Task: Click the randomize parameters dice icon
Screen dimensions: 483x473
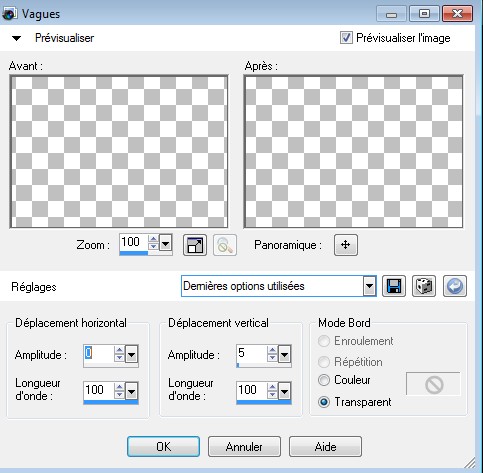Action: tap(424, 286)
